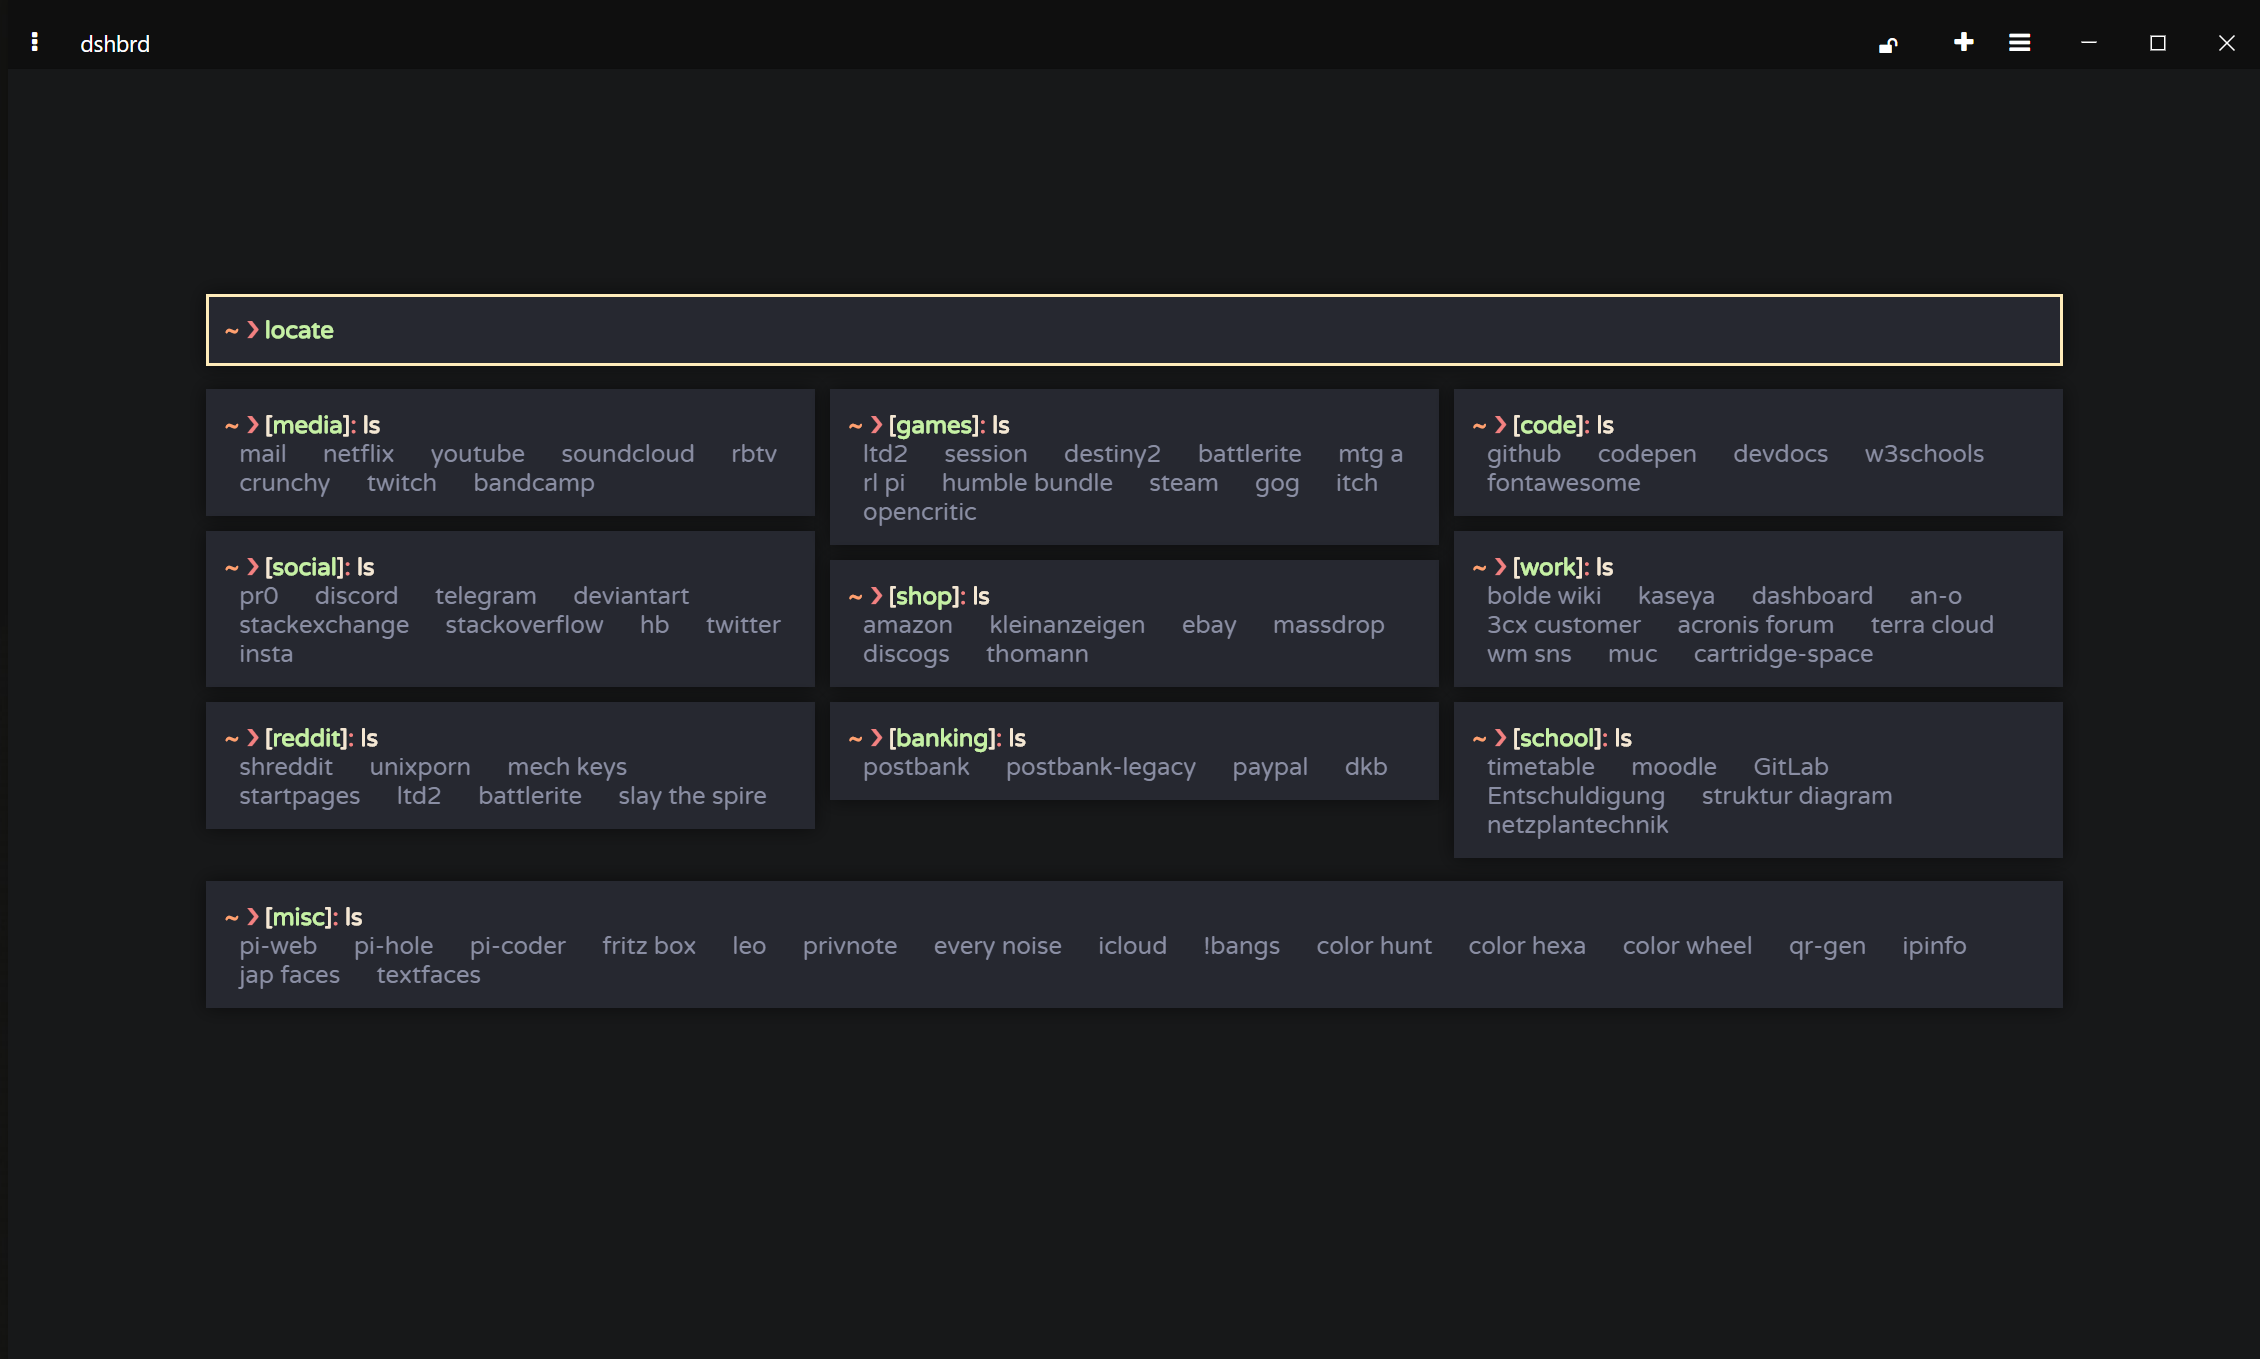
Task: Focus the locate search field
Action: 1134,330
